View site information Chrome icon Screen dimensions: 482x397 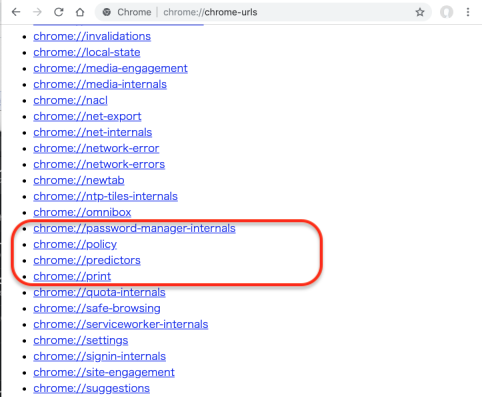[107, 12]
